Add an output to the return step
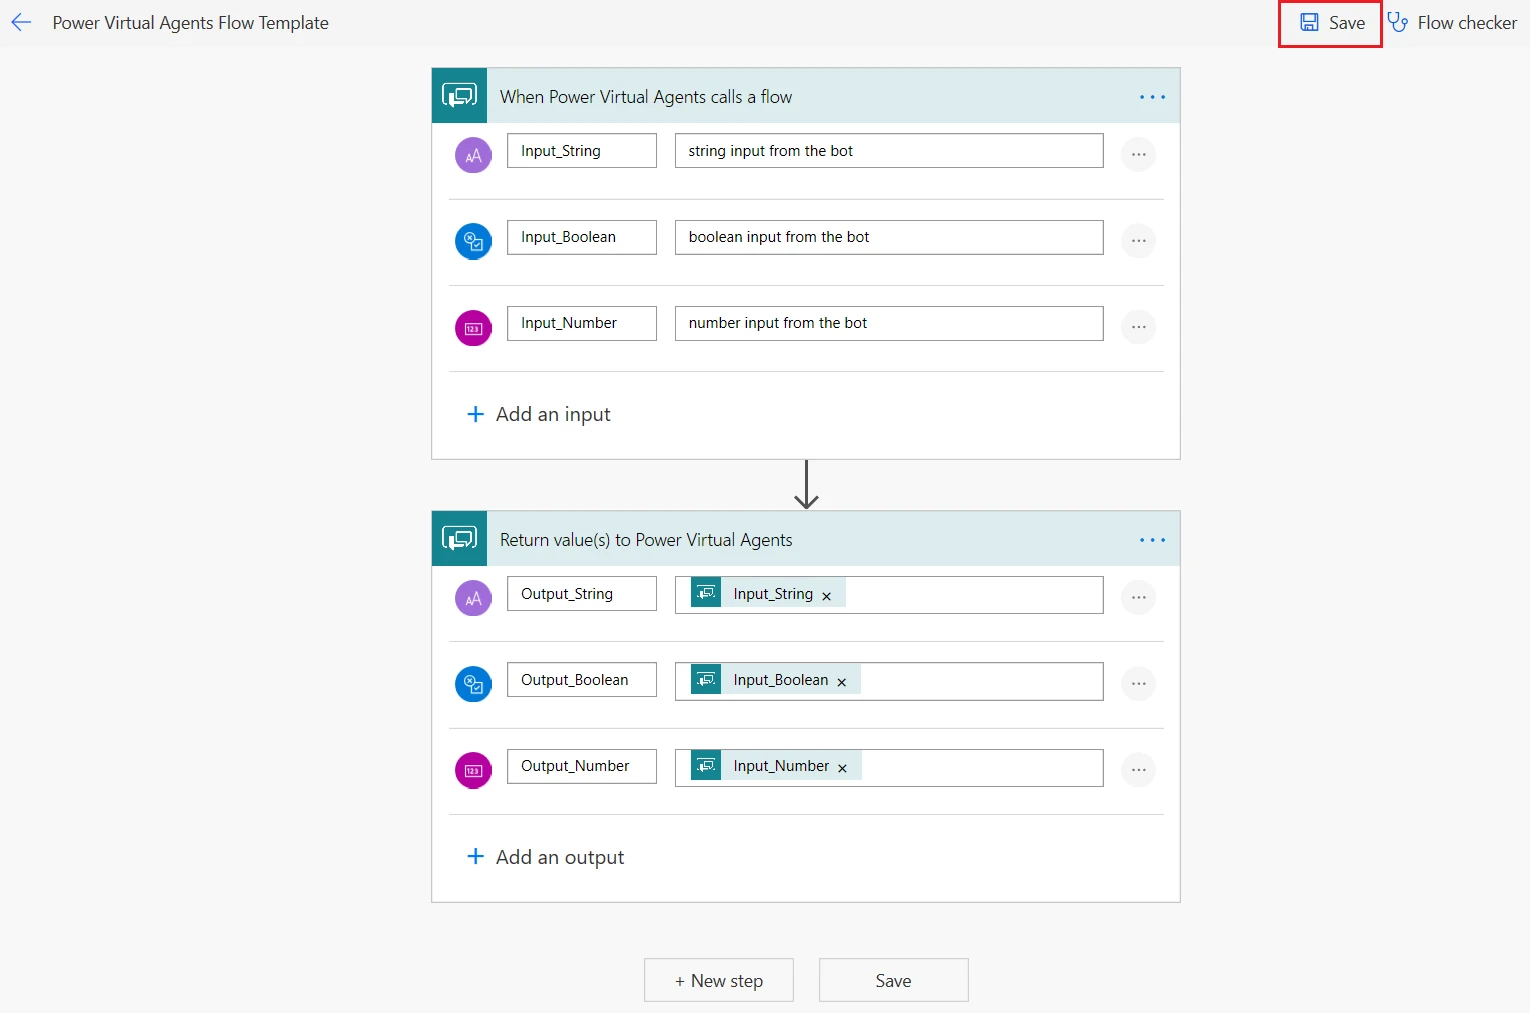This screenshot has width=1530, height=1013. [546, 857]
